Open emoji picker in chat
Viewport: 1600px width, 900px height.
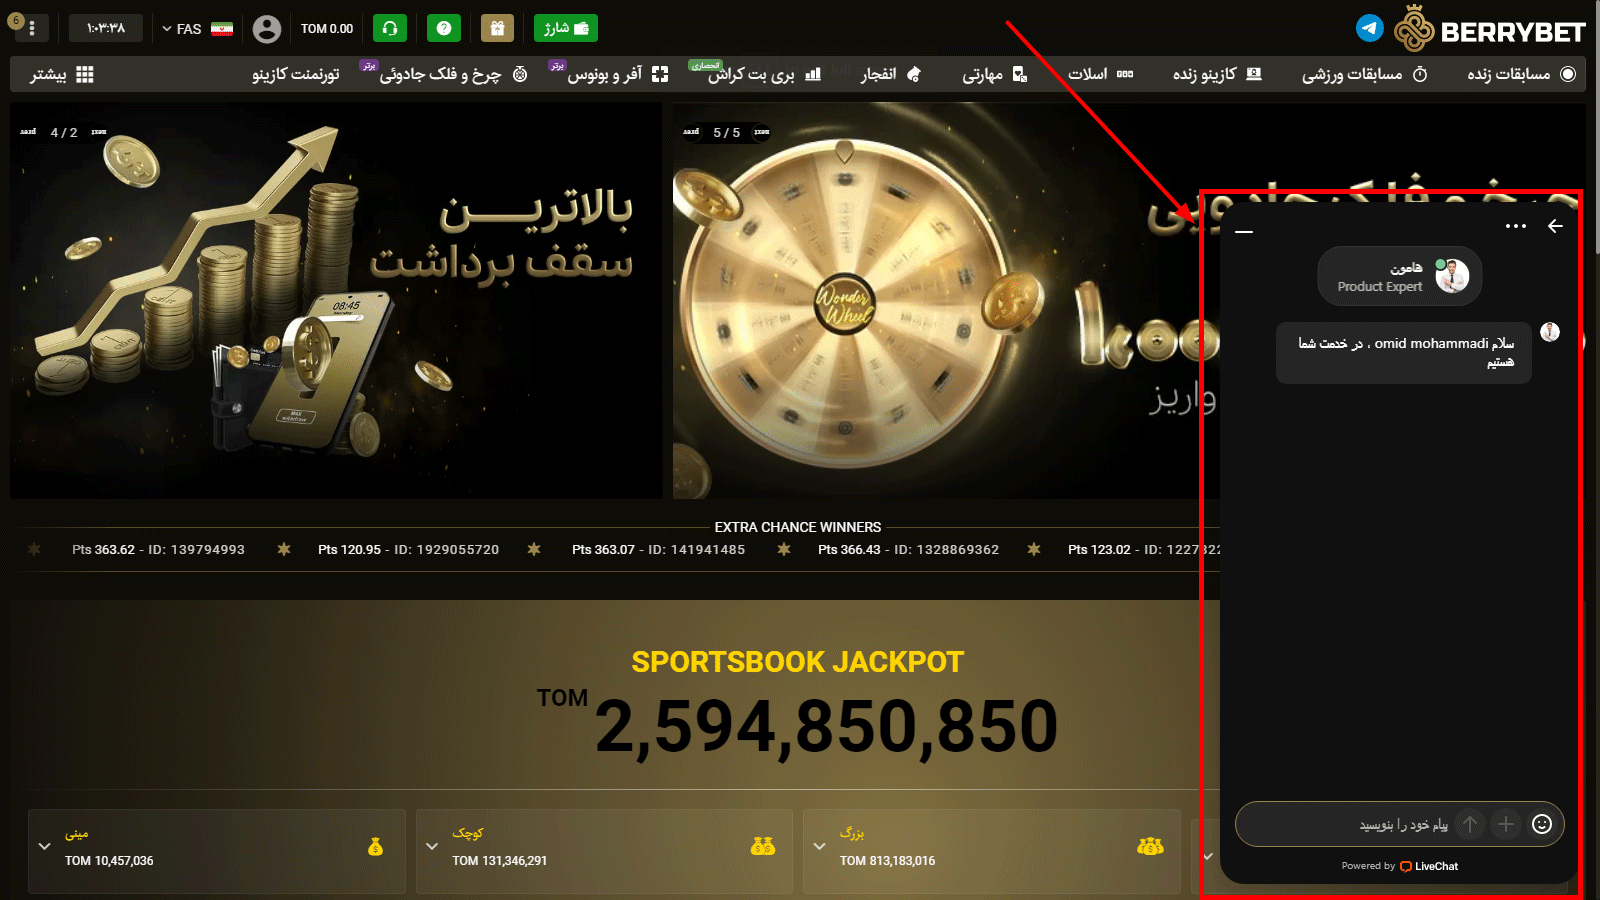point(1542,824)
